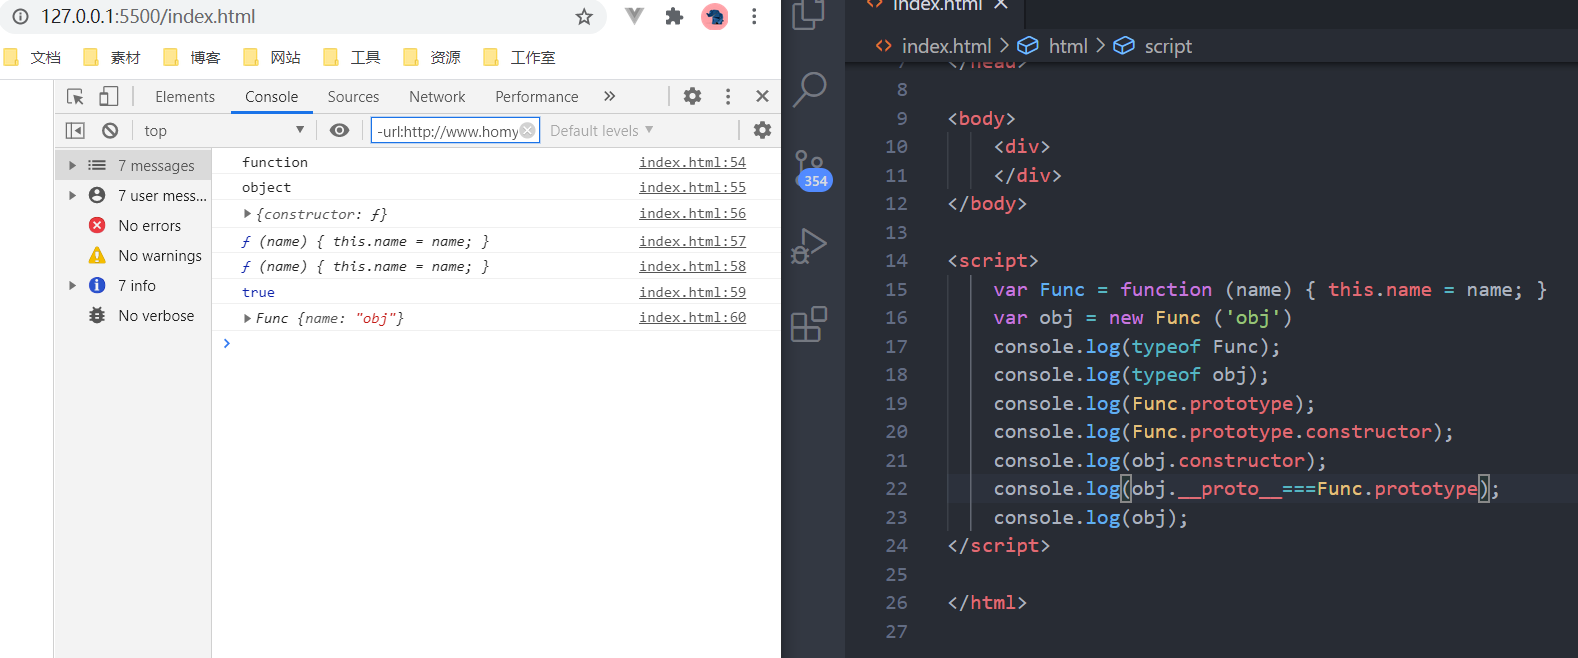1578x658 pixels.
Task: Open the DevTools settings gear
Action: coord(692,96)
